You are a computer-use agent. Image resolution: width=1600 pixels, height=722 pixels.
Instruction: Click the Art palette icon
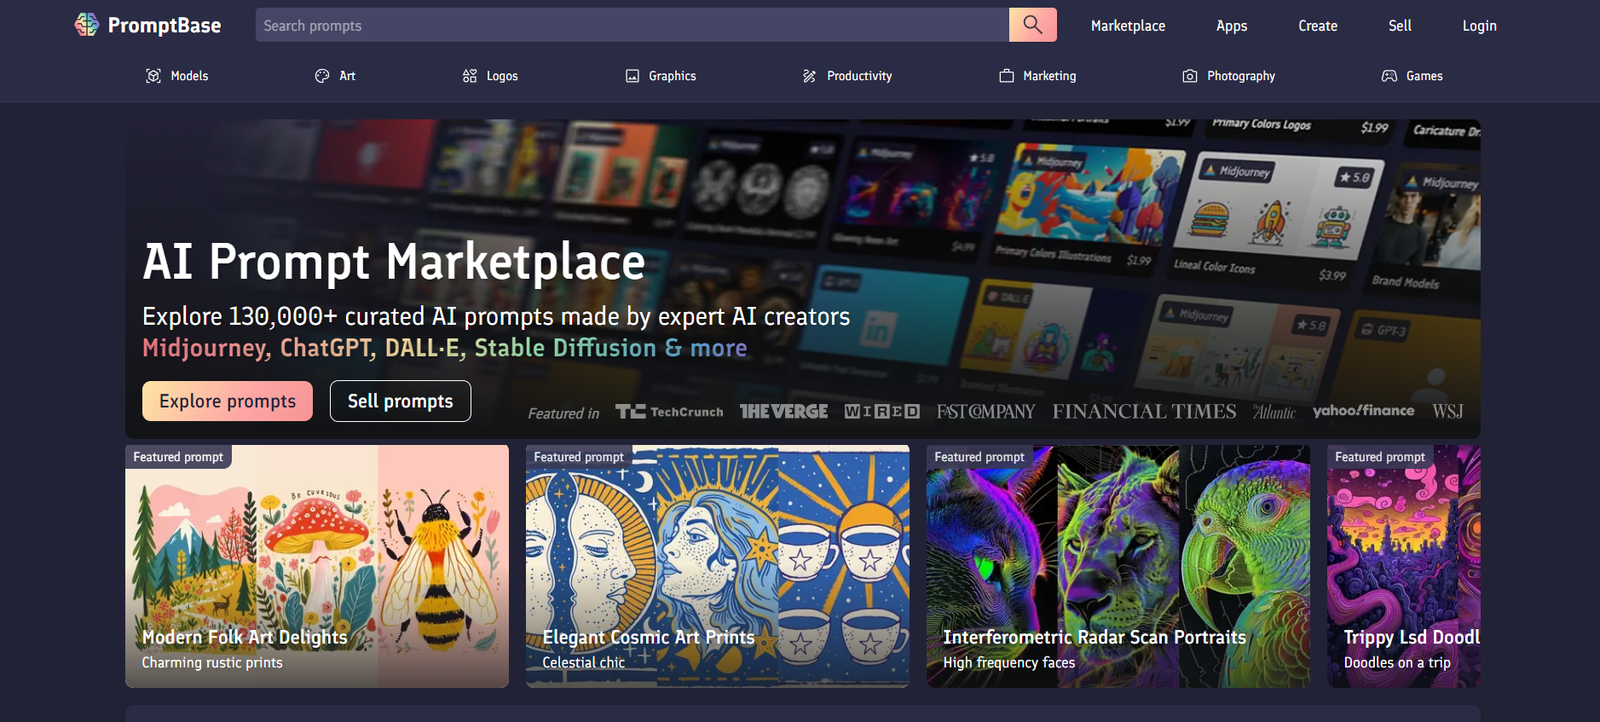click(322, 76)
